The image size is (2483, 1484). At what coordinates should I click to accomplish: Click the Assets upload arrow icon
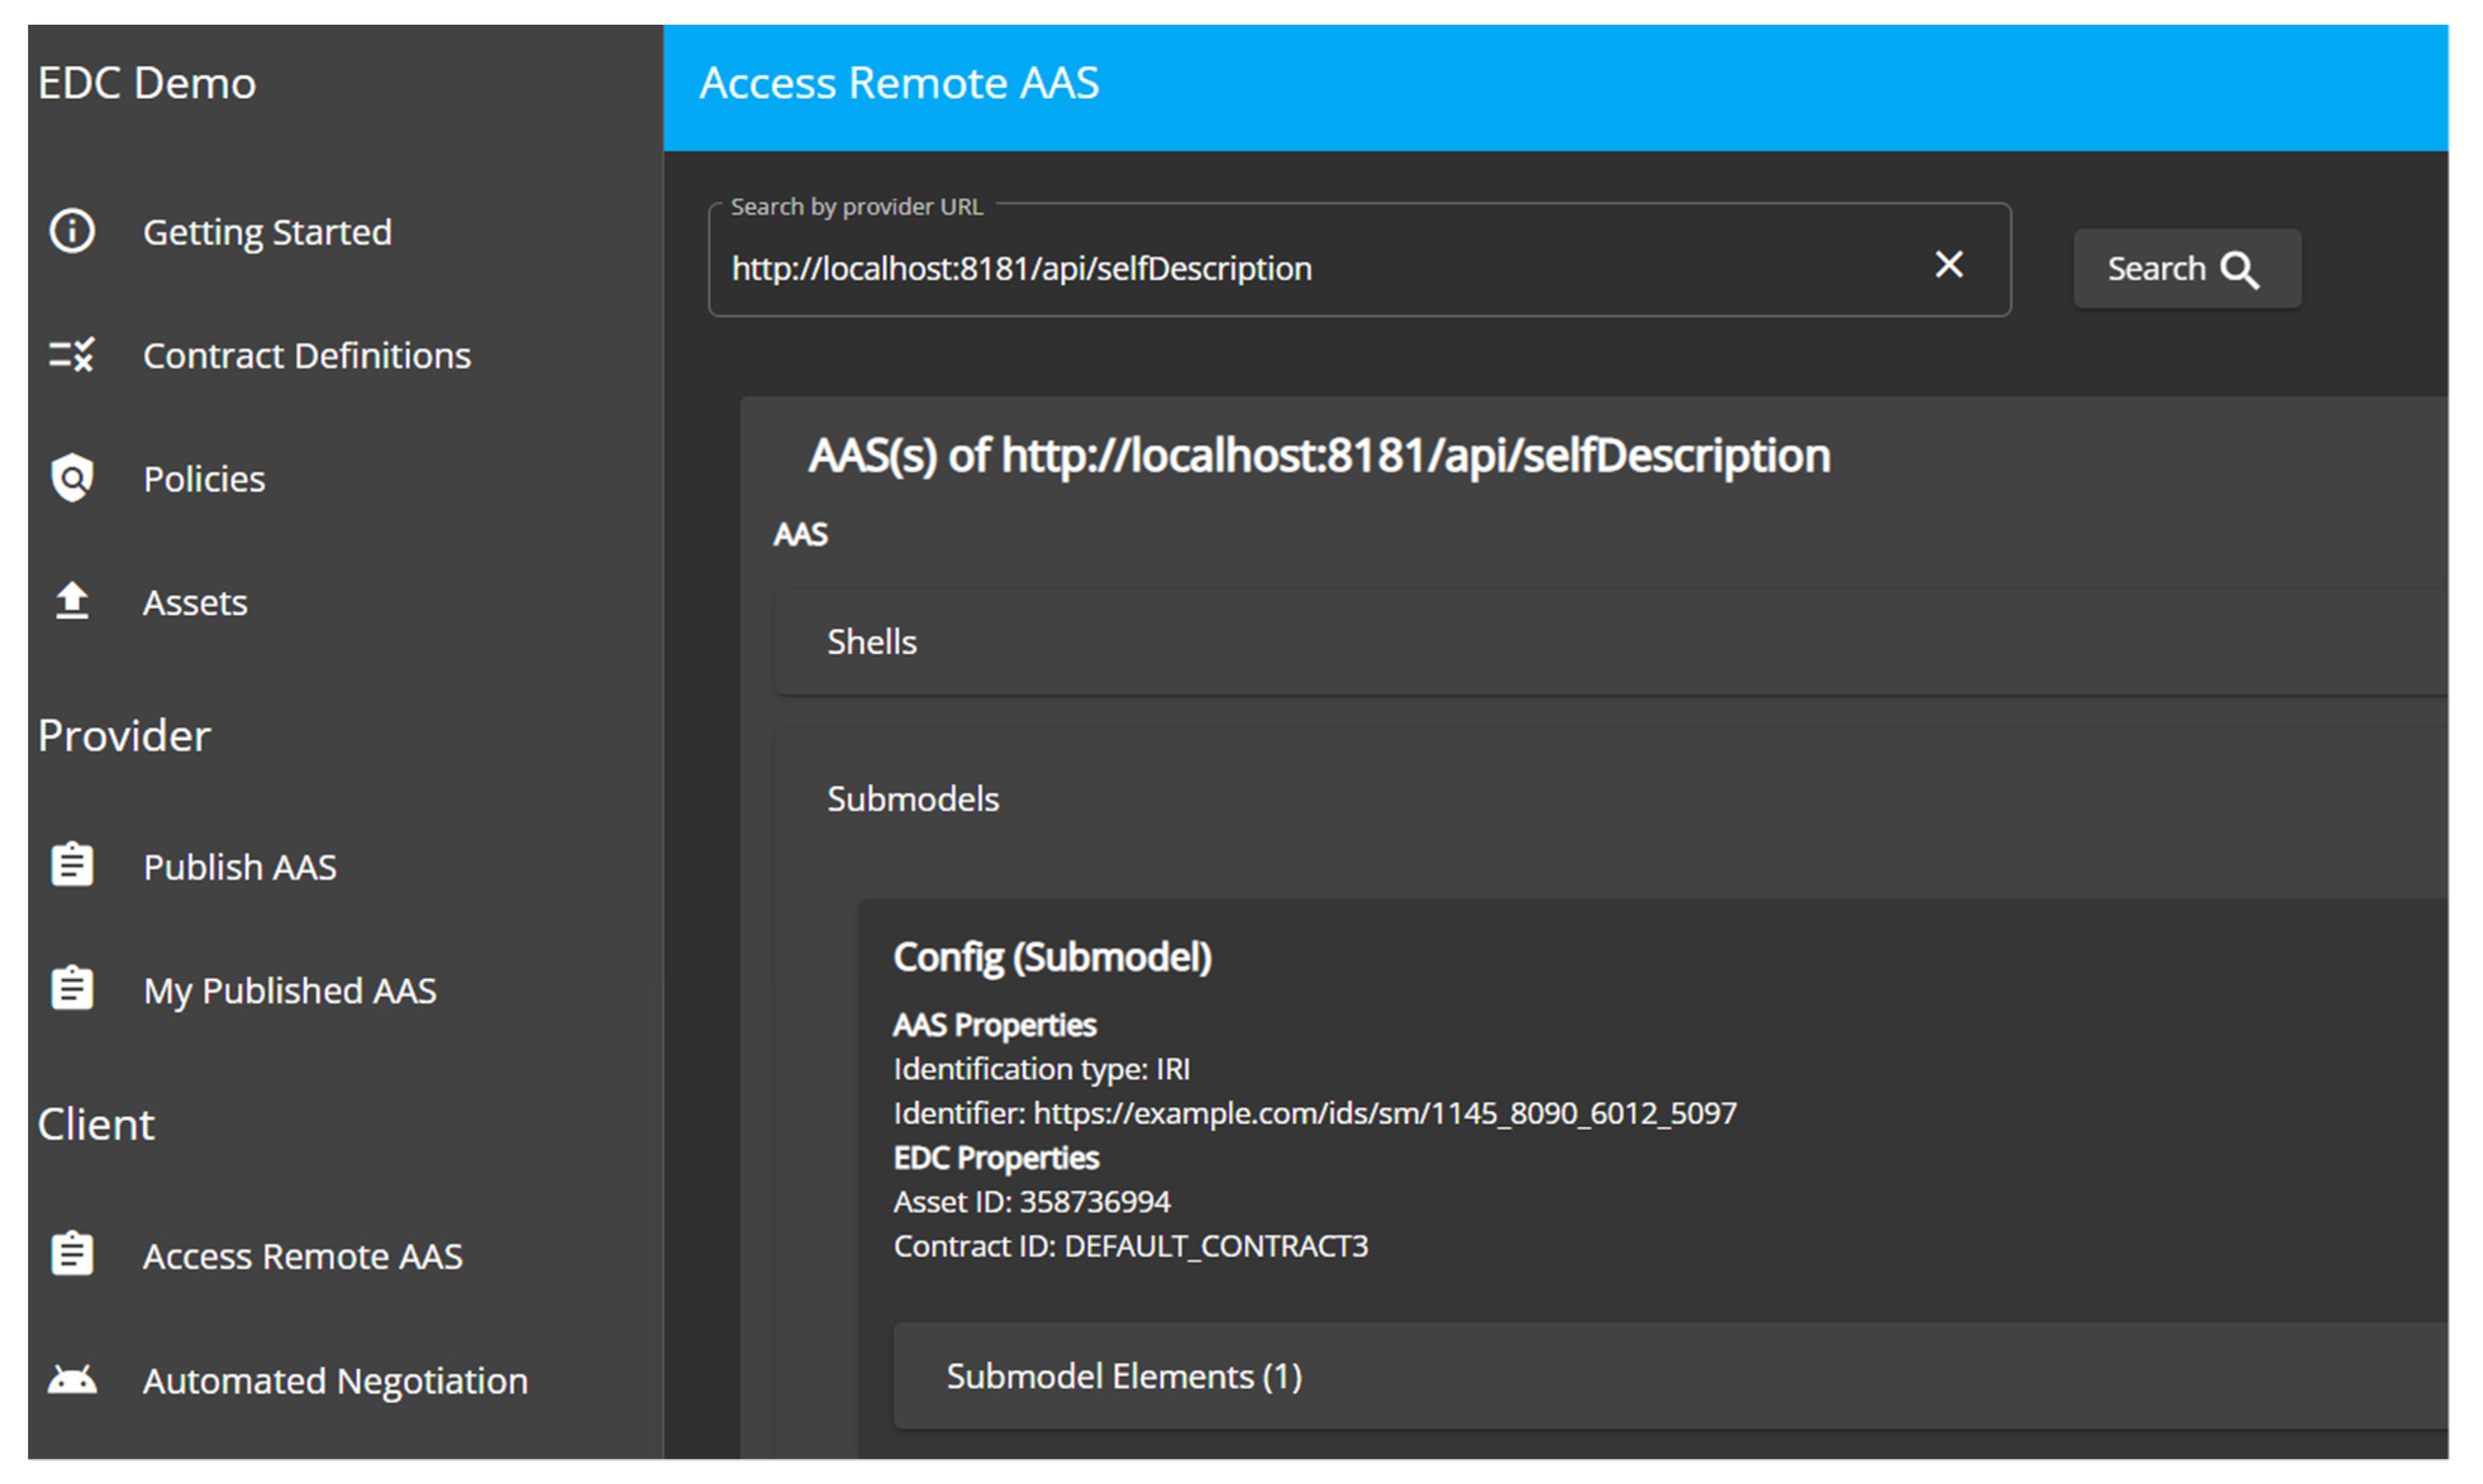click(72, 601)
